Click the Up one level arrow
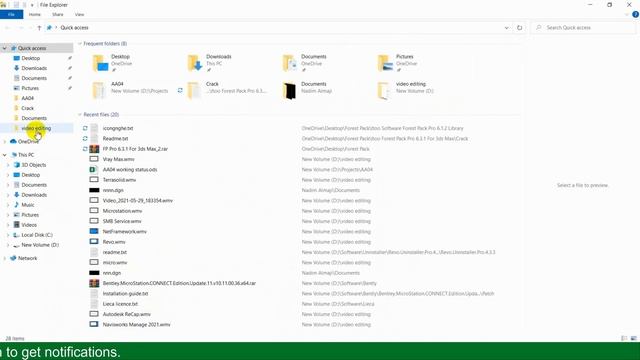The width and height of the screenshot is (640, 360). click(x=39, y=28)
